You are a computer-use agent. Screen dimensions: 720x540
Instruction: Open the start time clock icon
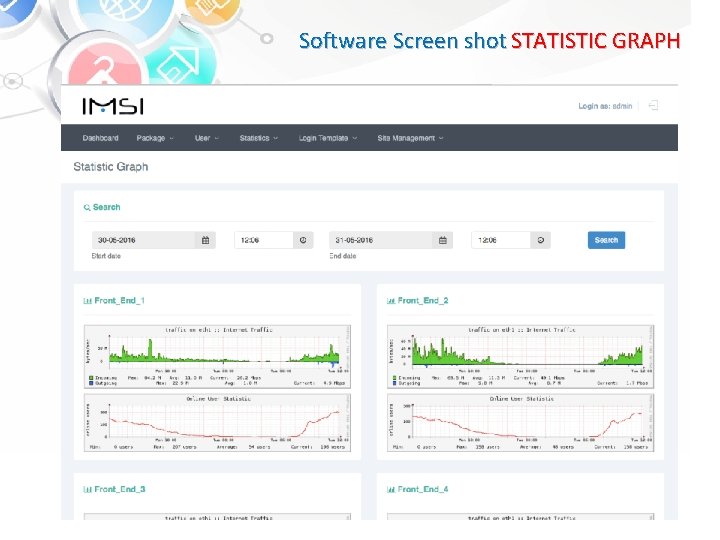pyautogui.click(x=303, y=240)
